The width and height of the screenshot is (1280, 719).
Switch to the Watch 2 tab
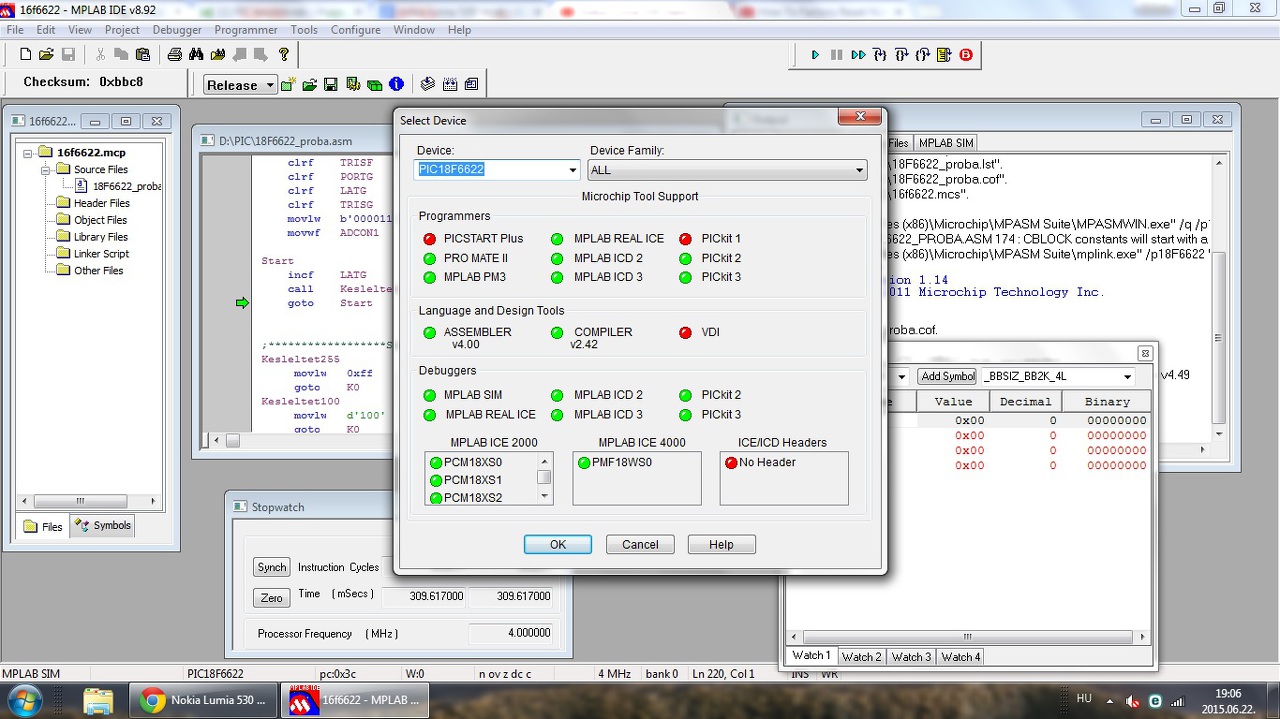tap(862, 657)
